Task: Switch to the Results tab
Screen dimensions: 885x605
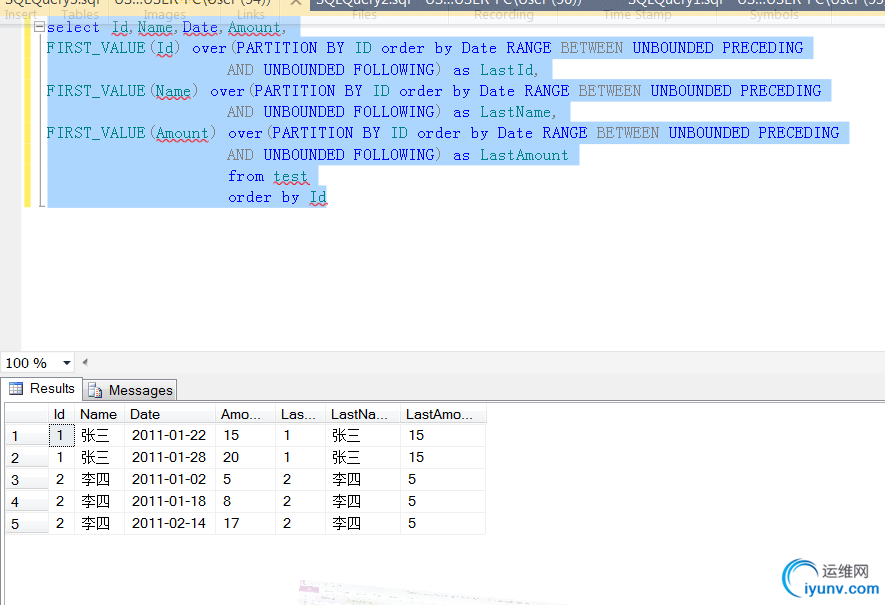Action: pyautogui.click(x=42, y=389)
